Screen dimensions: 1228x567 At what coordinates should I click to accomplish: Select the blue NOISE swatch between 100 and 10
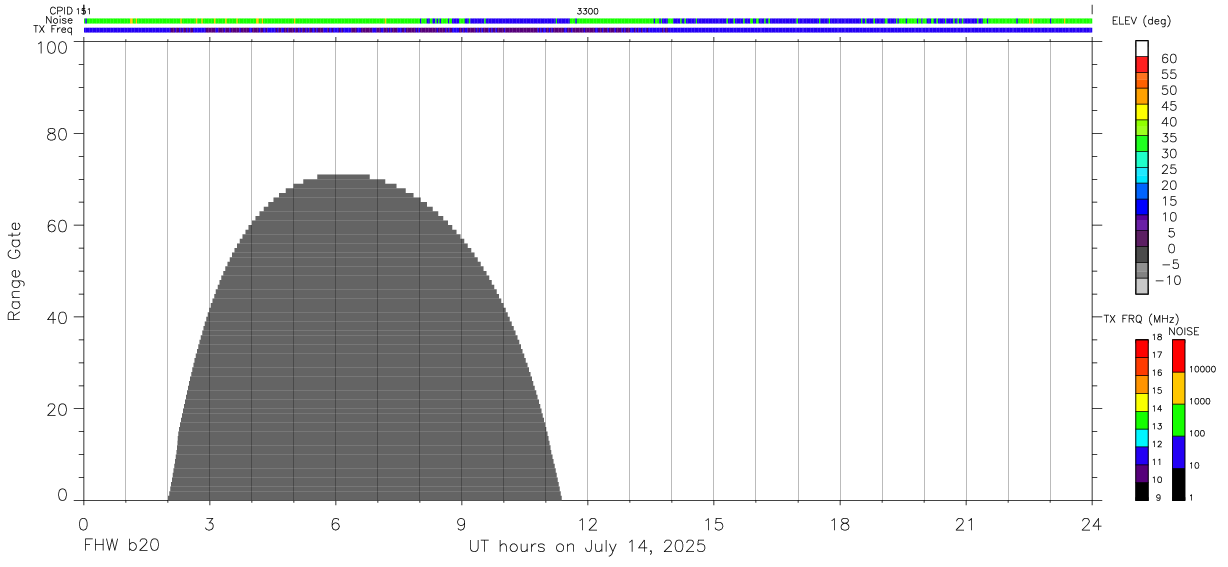[x=1178, y=452]
